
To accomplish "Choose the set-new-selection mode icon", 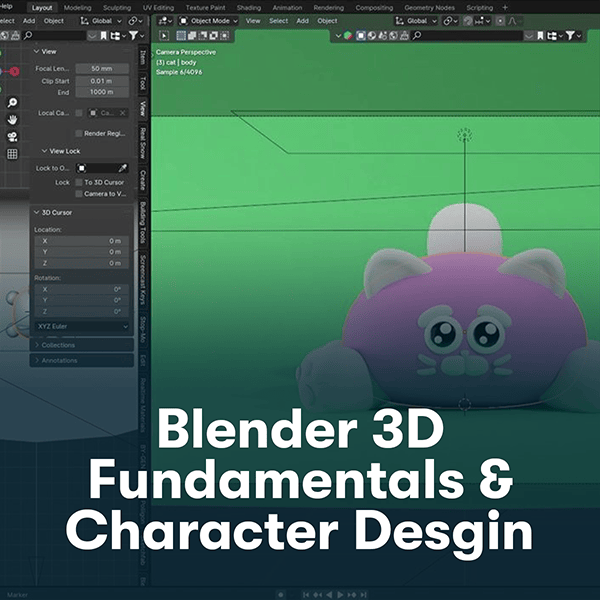I will (181, 36).
